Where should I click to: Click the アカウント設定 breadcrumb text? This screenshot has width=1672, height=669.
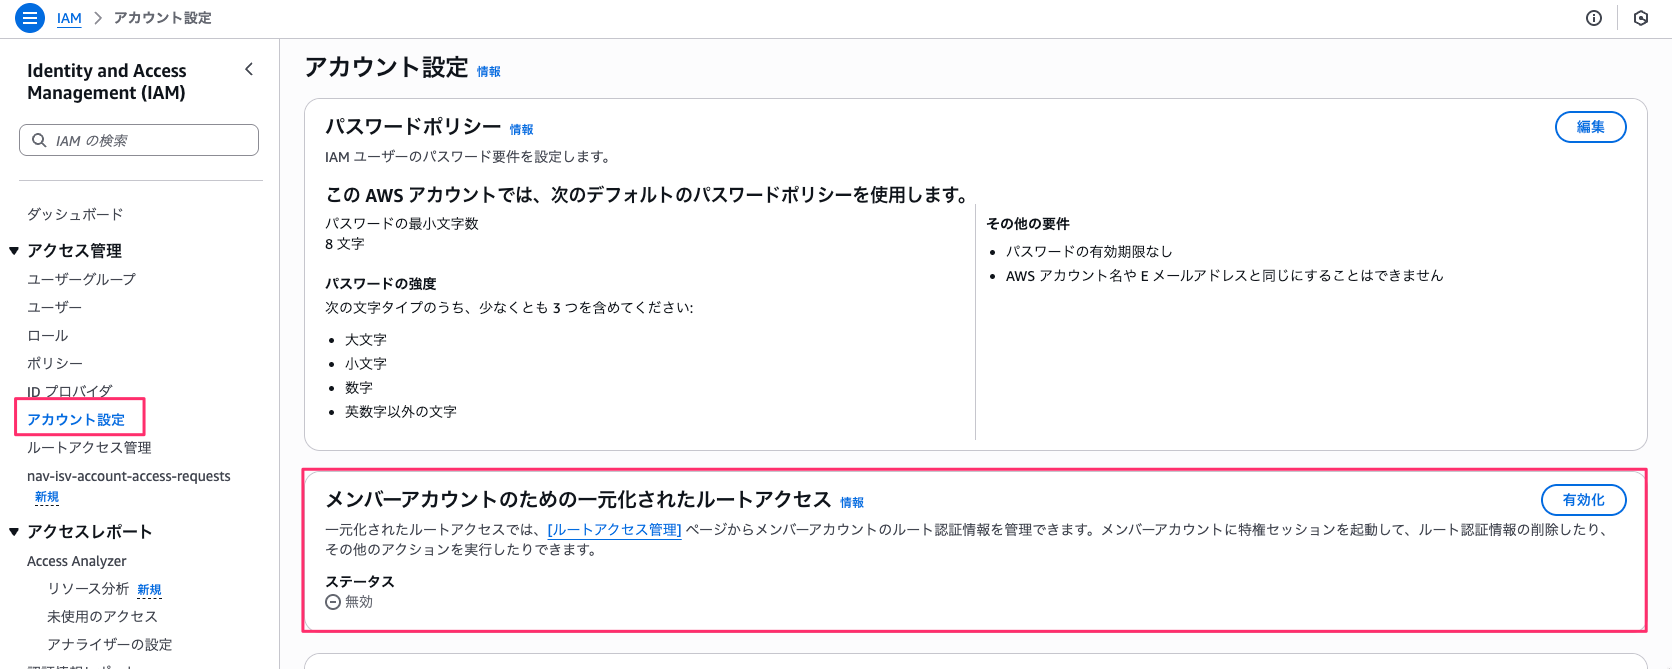162,18
